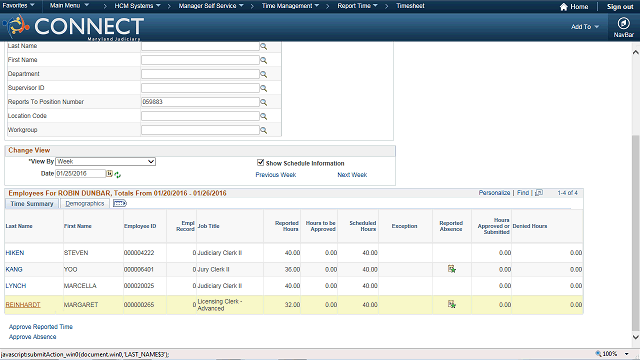Image resolution: width=640 pixels, height=360 pixels.
Task: Click the Department lookup magnifier
Action: 264,74
